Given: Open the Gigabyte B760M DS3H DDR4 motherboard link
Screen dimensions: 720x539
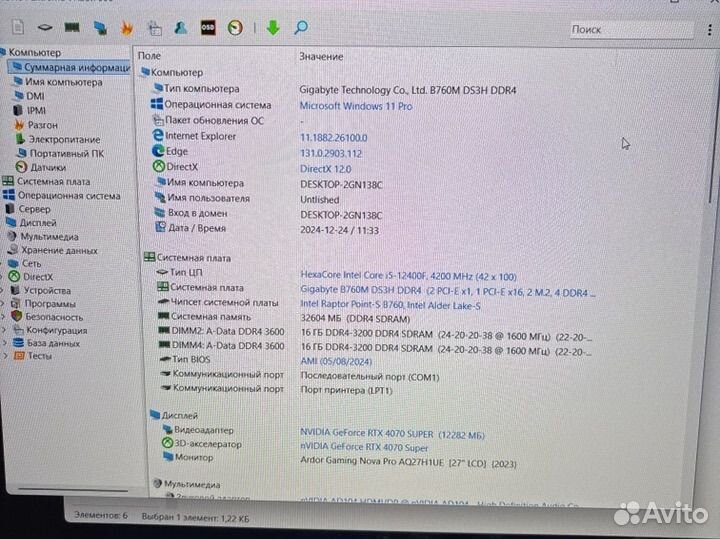Looking at the screenshot, I should click(448, 291).
